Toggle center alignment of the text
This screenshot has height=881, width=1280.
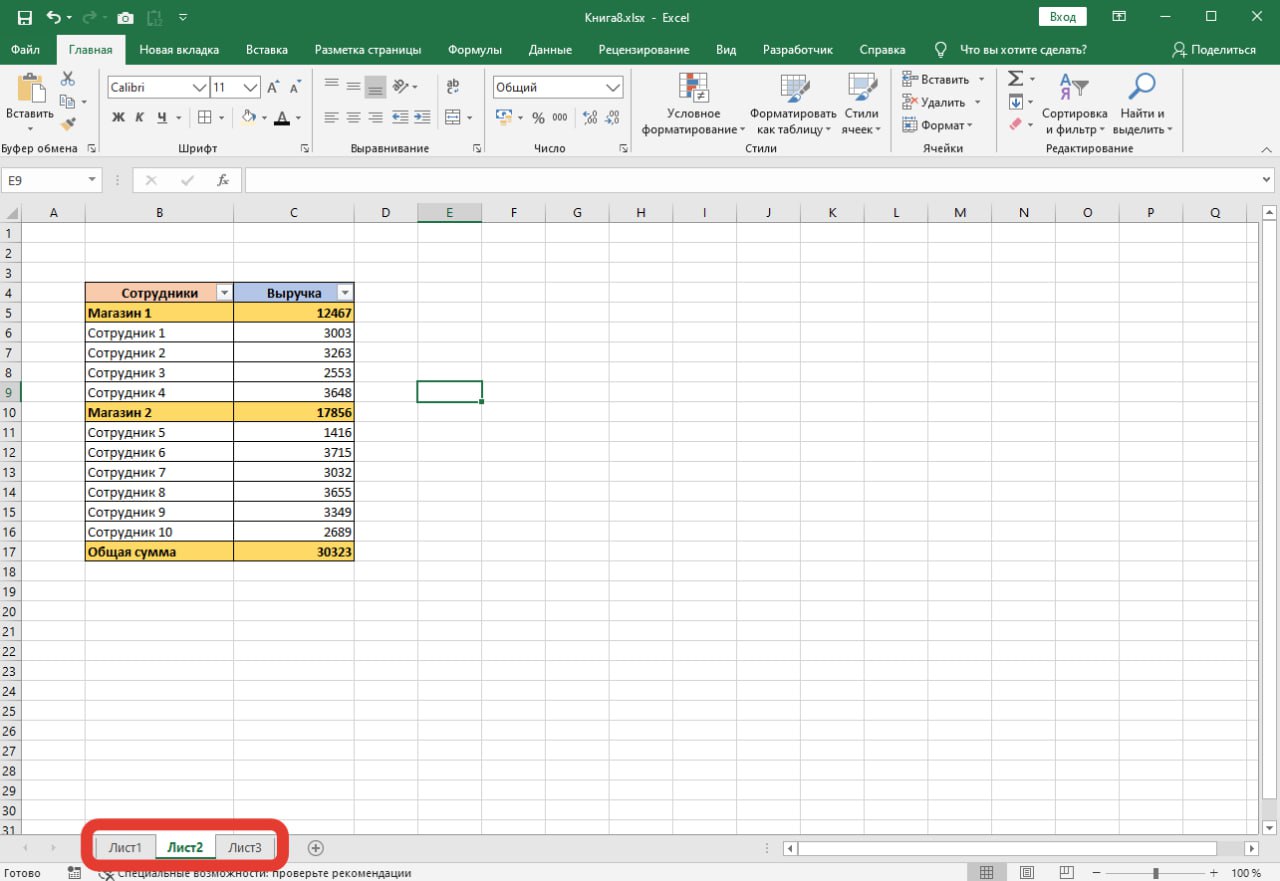coord(352,117)
